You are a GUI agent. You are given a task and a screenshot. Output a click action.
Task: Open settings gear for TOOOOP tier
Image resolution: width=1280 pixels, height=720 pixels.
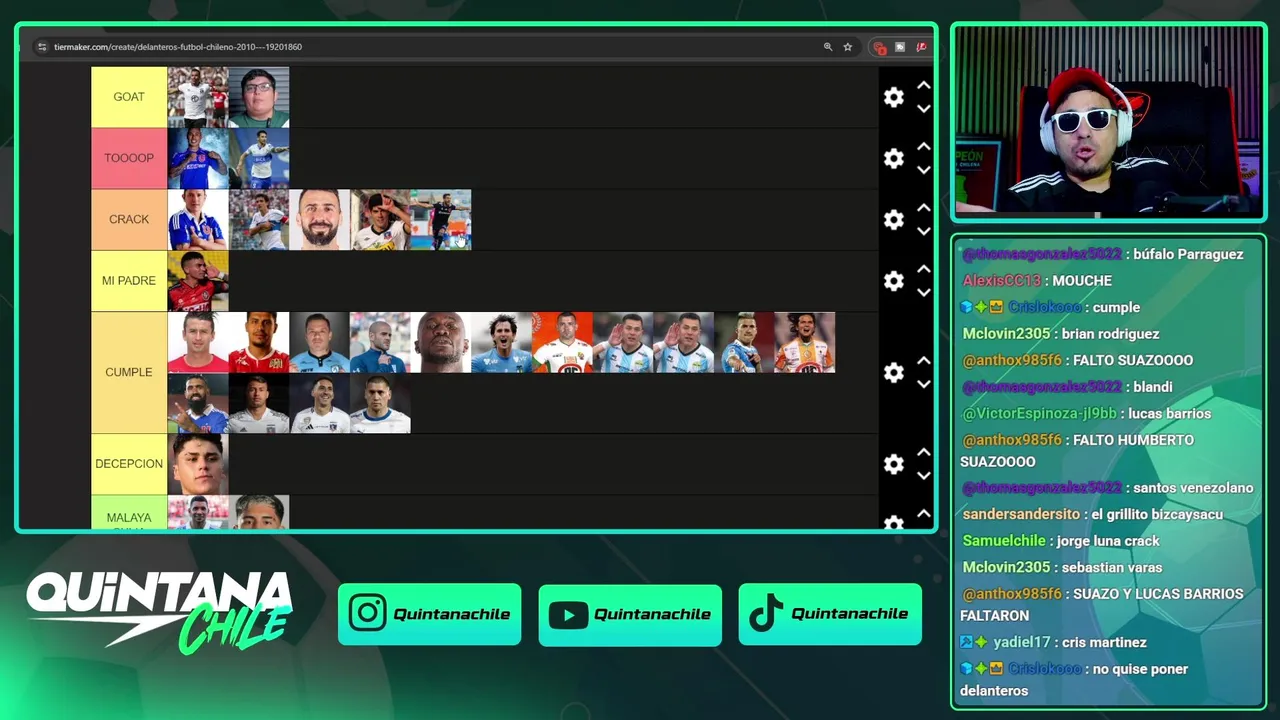pos(893,158)
